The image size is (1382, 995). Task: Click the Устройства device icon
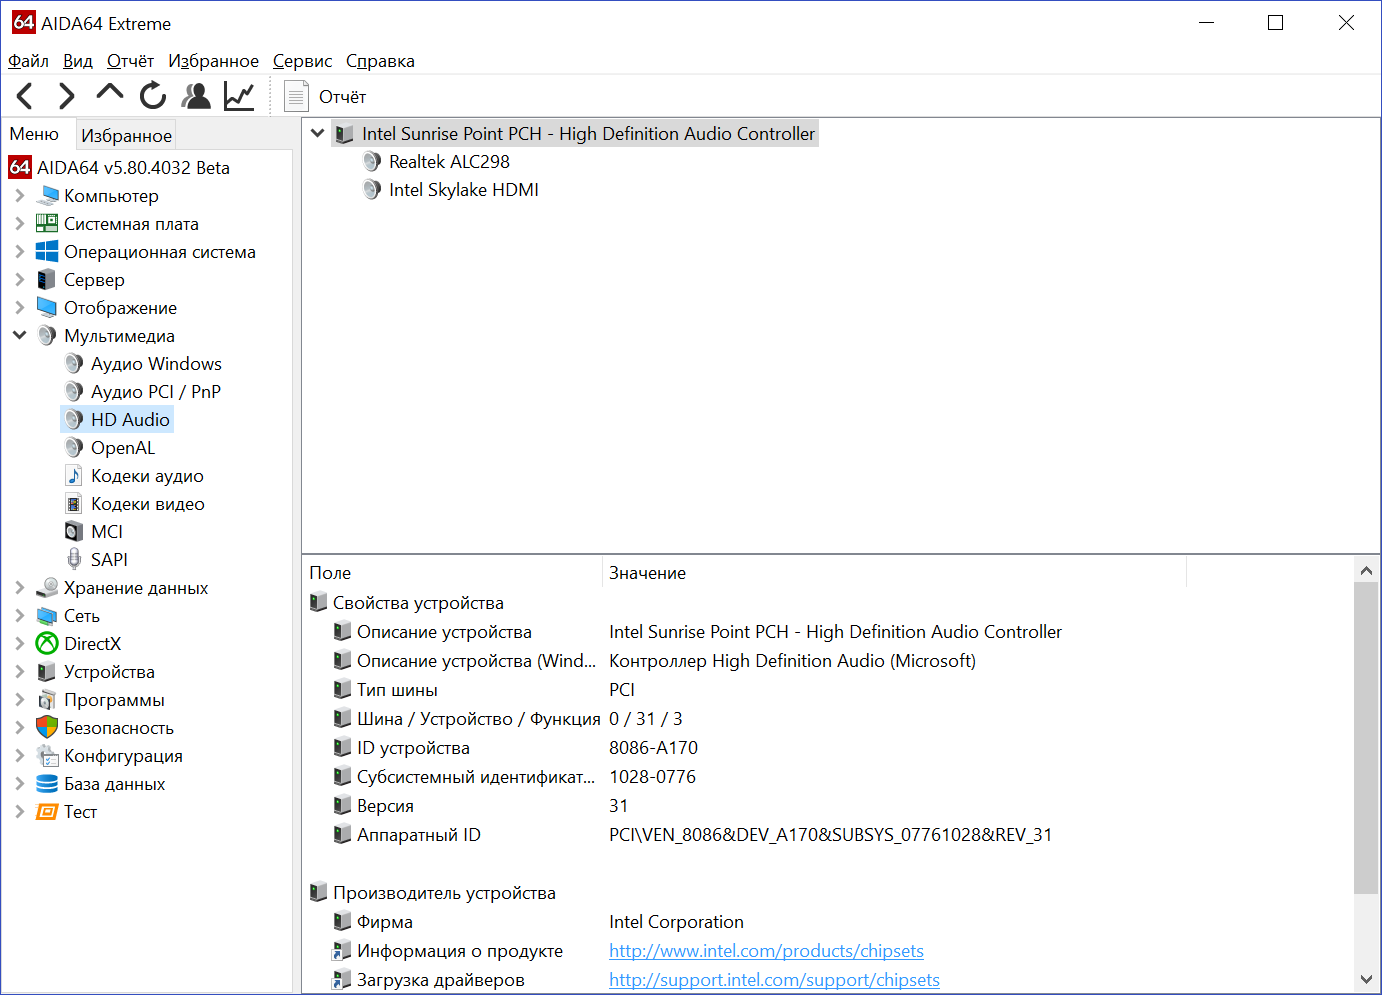click(47, 671)
